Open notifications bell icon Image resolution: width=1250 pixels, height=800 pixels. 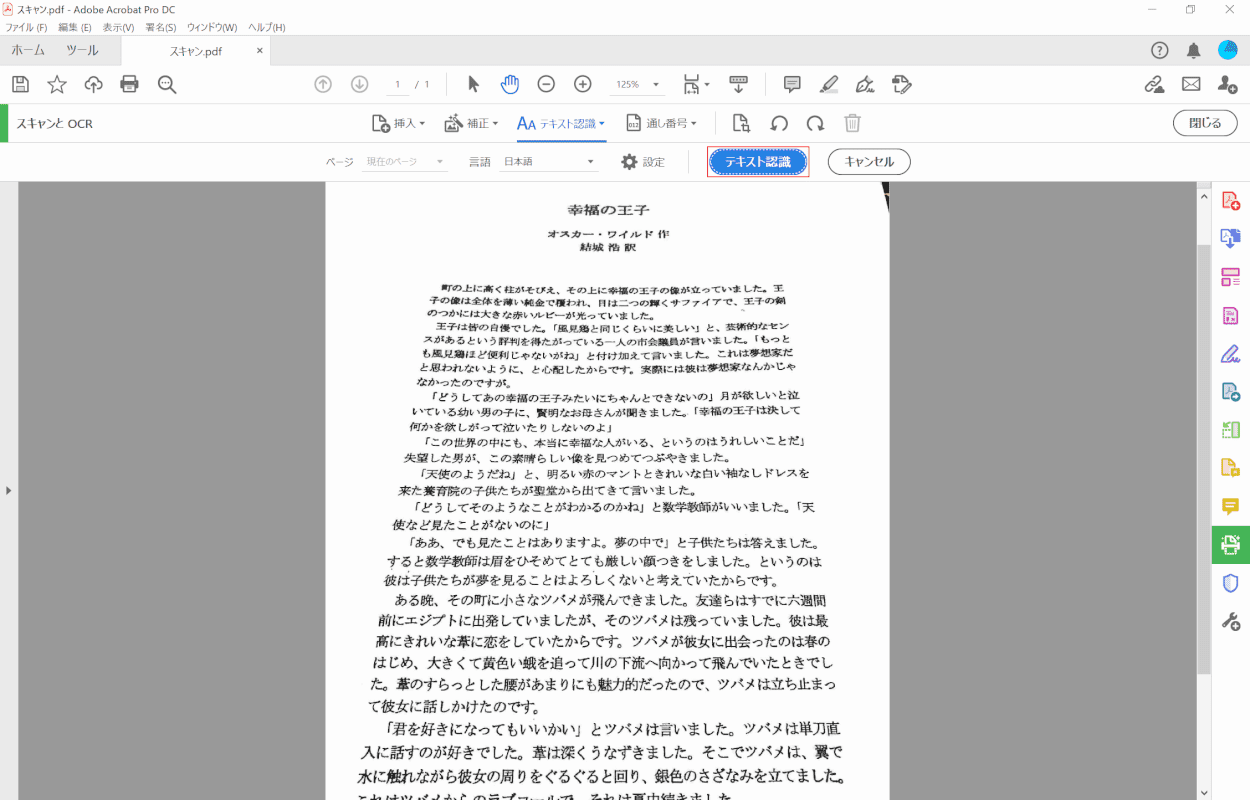(x=1194, y=50)
